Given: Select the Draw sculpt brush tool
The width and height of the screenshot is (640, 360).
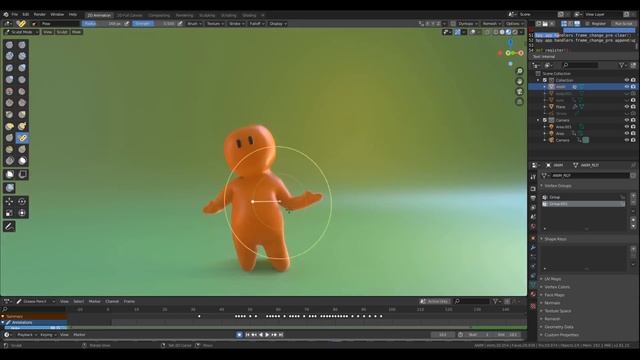Looking at the screenshot, I should (9, 44).
